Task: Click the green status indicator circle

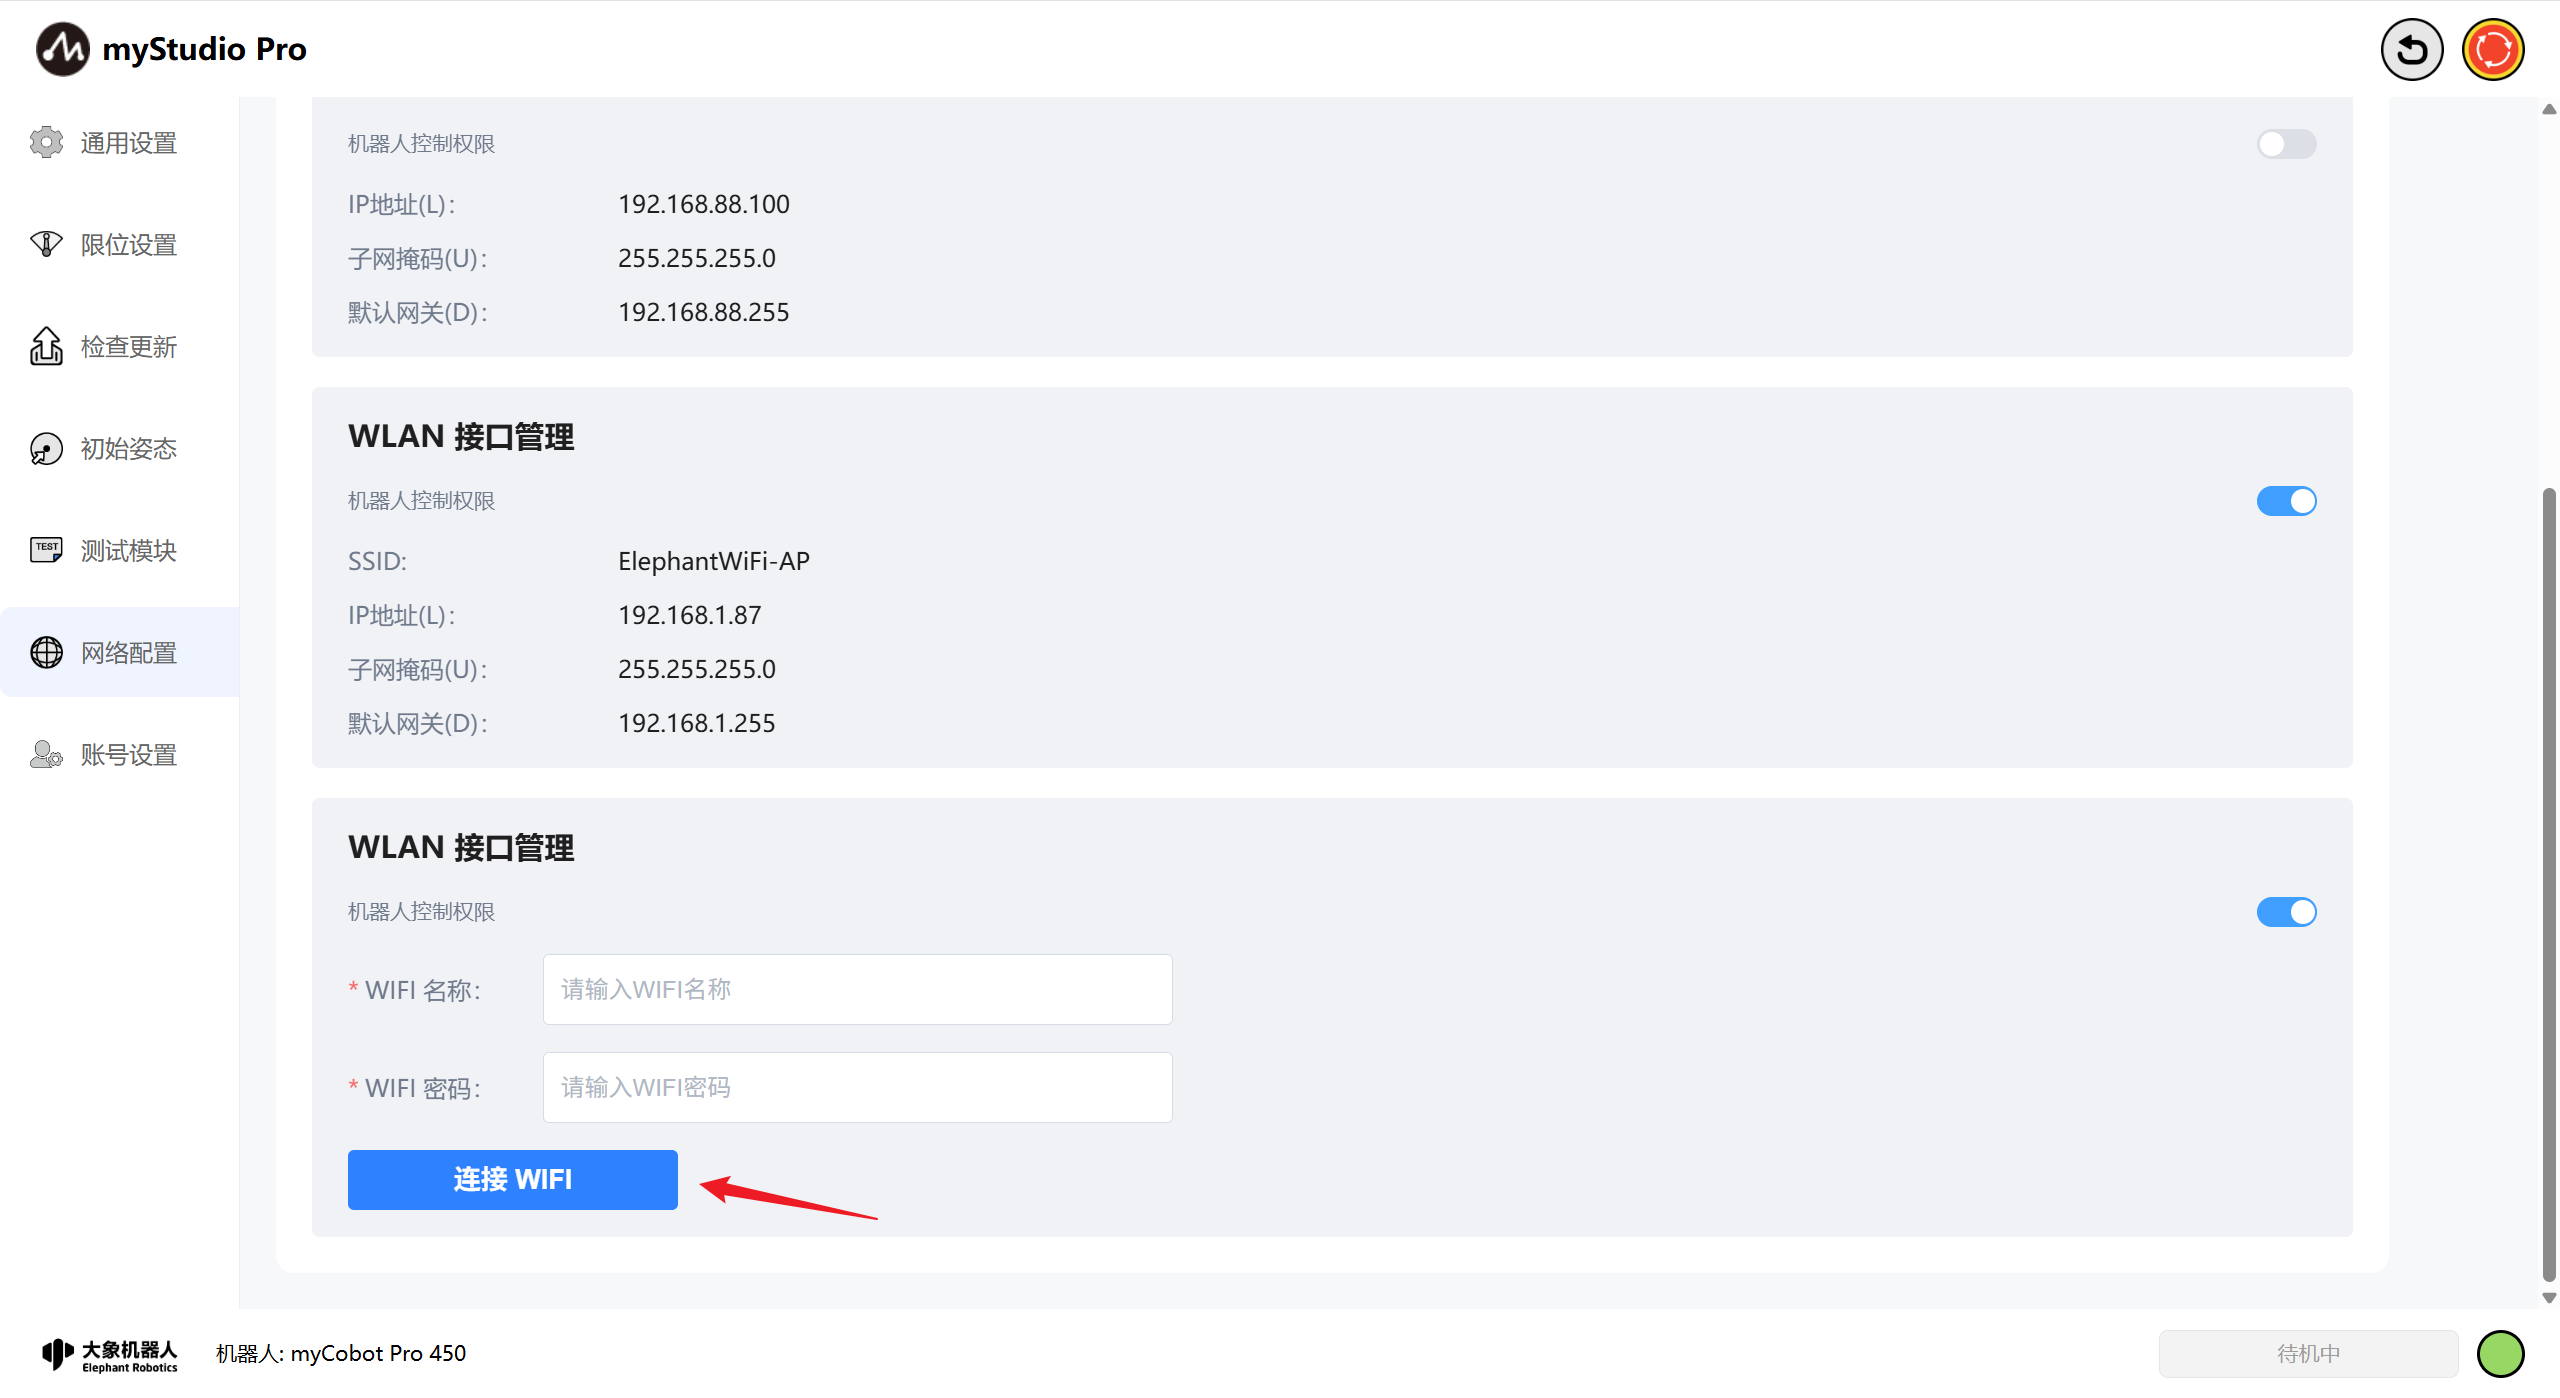Action: [2500, 1354]
